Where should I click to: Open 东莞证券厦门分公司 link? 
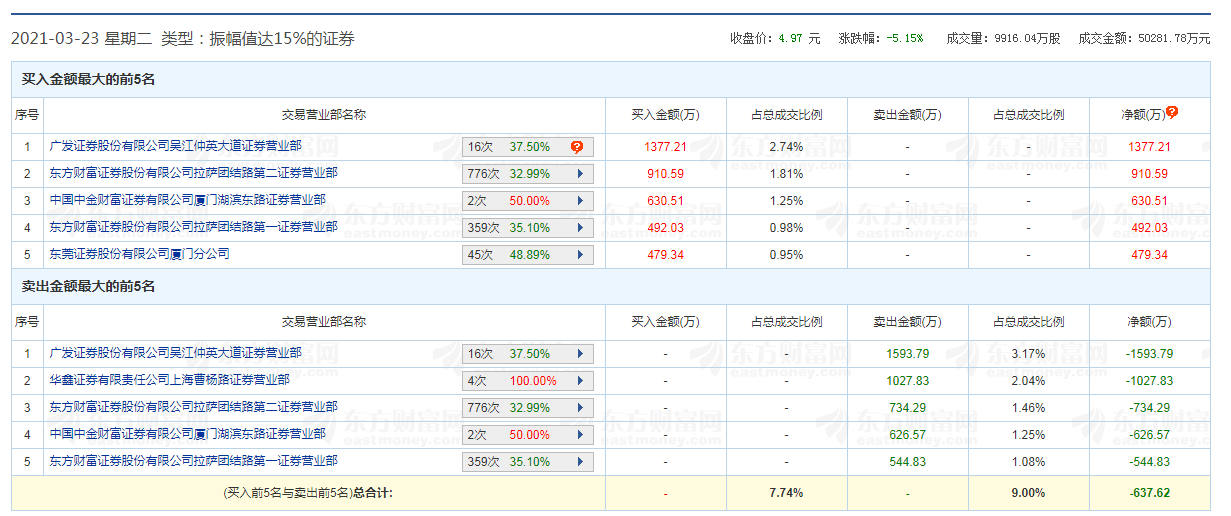[x=139, y=254]
